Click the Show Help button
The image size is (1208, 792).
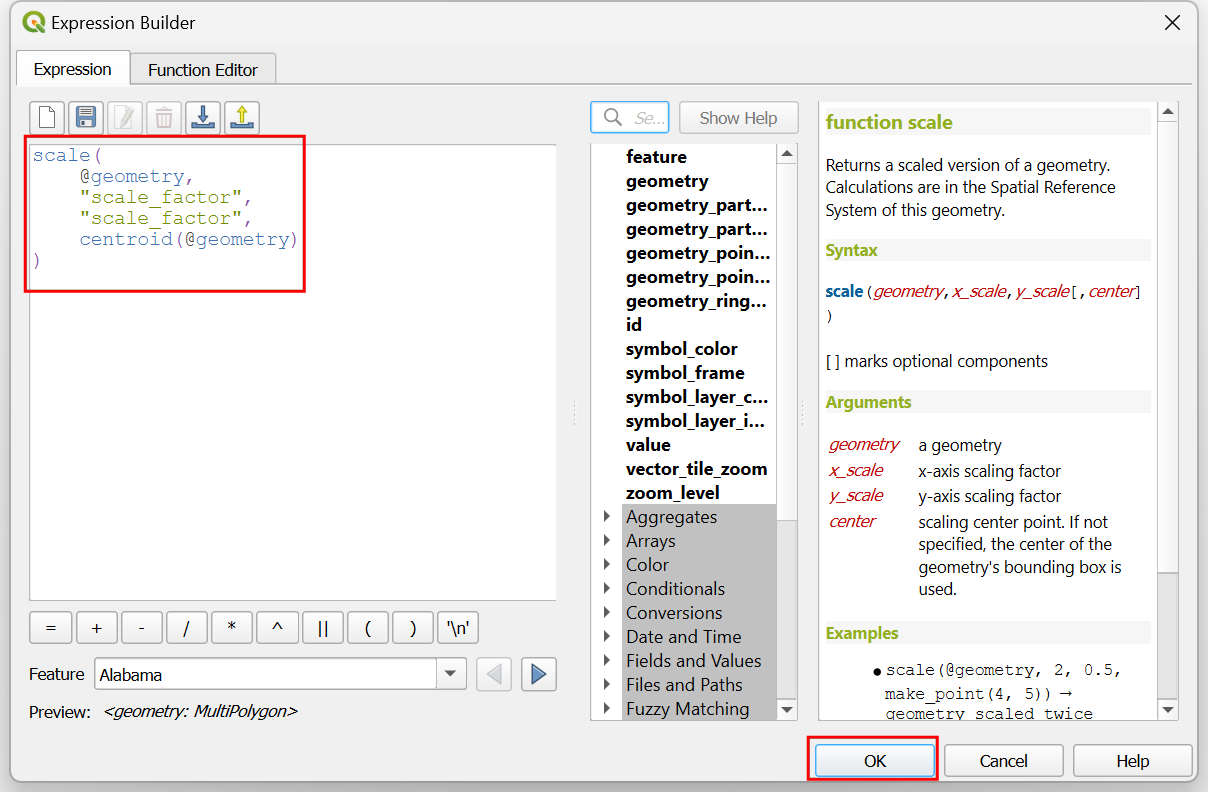coord(738,118)
